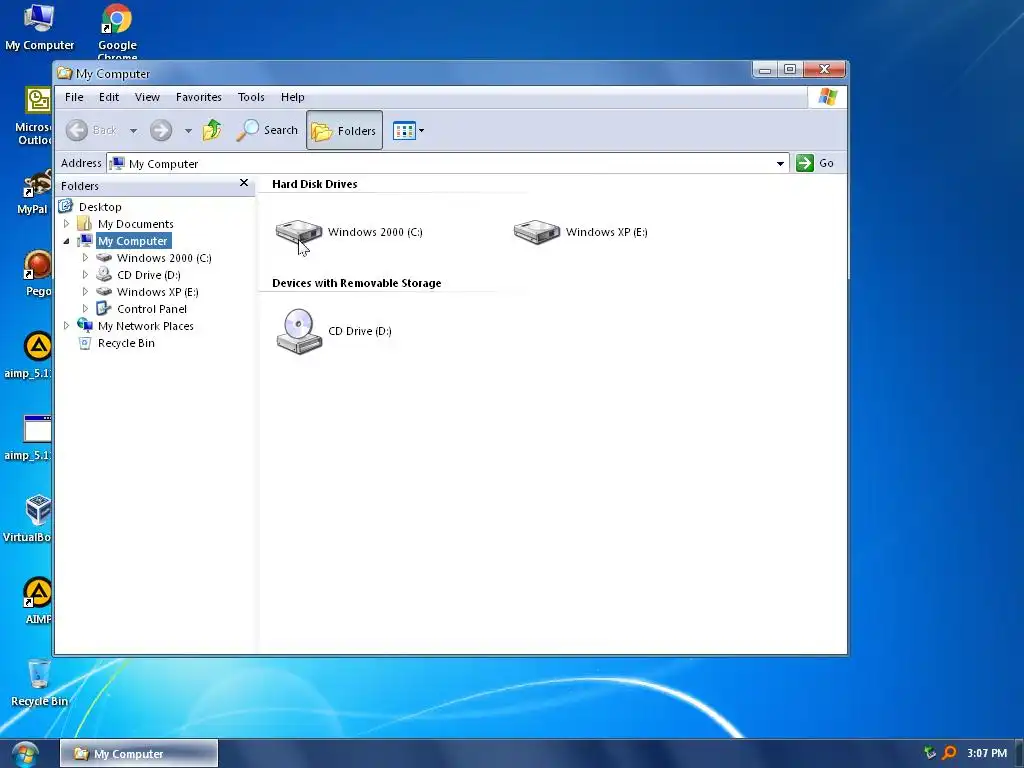Click Devices with Removable Storage header
This screenshot has height=768, width=1024.
[x=357, y=283]
